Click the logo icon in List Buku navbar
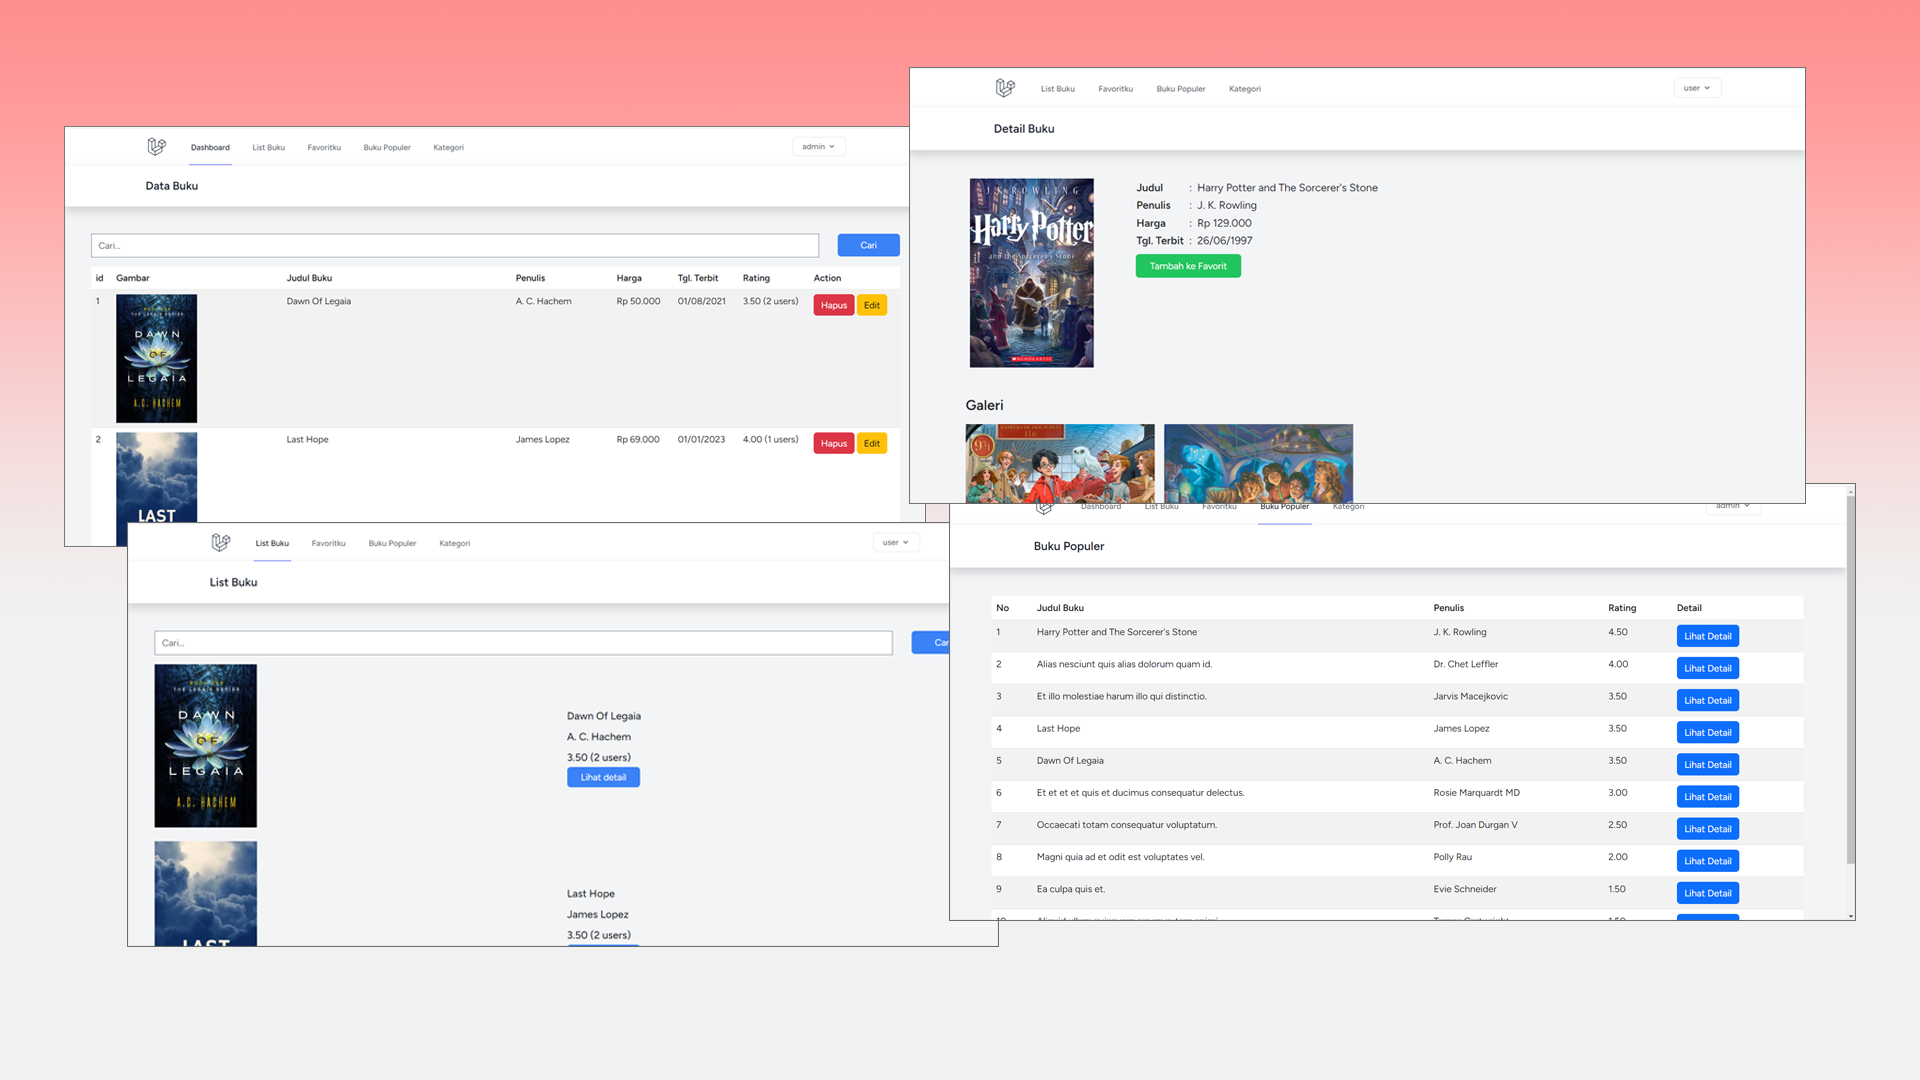1920x1080 pixels. [x=221, y=542]
